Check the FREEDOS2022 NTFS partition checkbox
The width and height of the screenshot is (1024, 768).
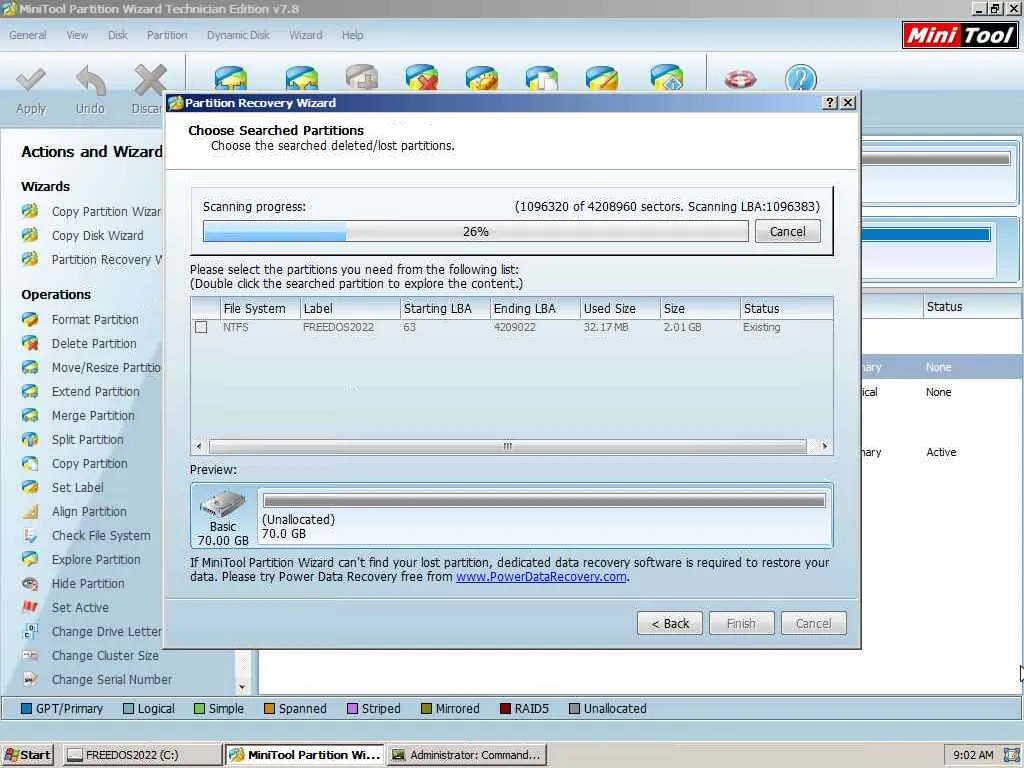click(x=201, y=327)
